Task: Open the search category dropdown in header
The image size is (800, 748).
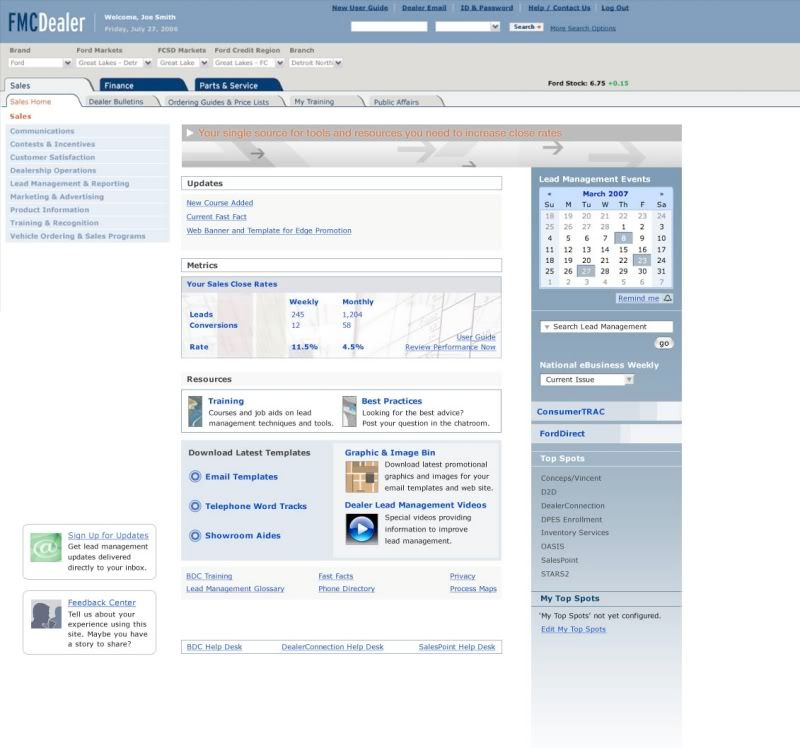Action: pos(467,27)
